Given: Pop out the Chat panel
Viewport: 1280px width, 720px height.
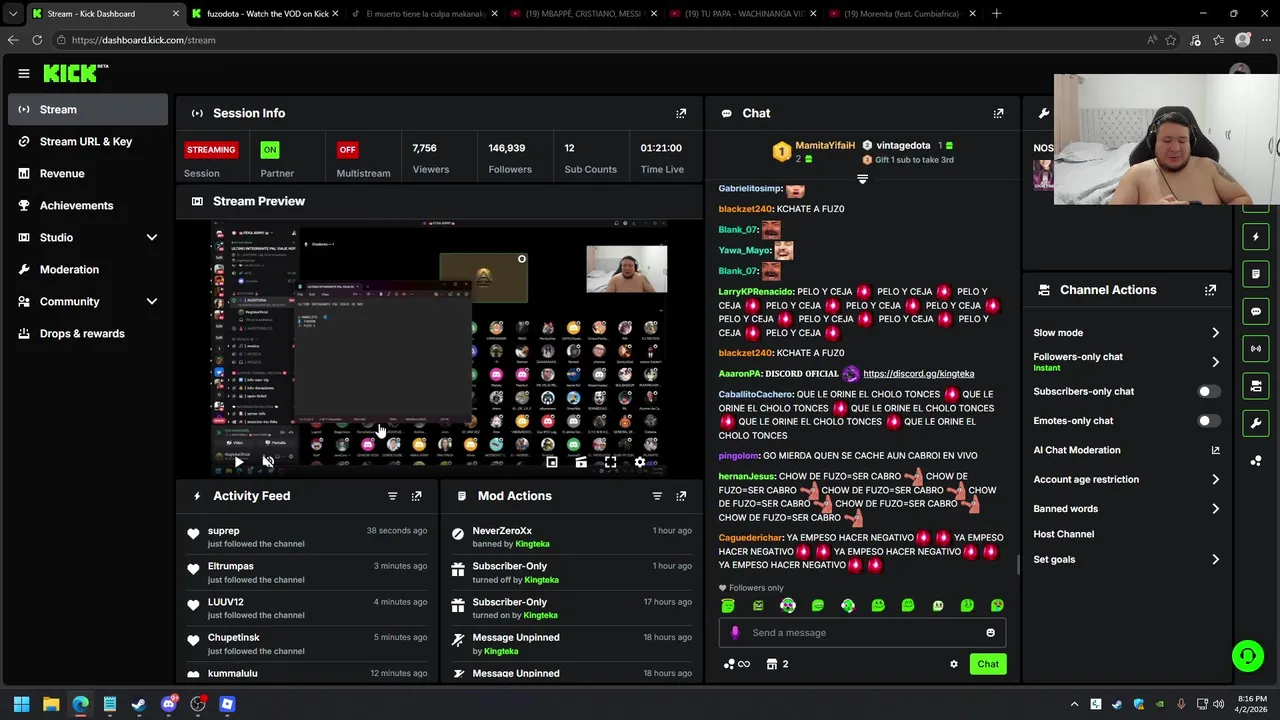Looking at the screenshot, I should [998, 113].
